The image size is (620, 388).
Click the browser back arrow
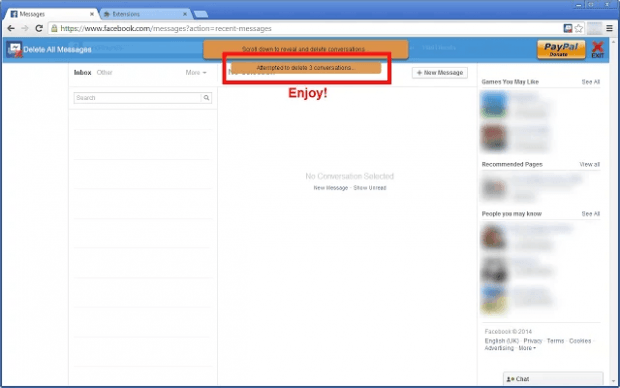[x=11, y=28]
